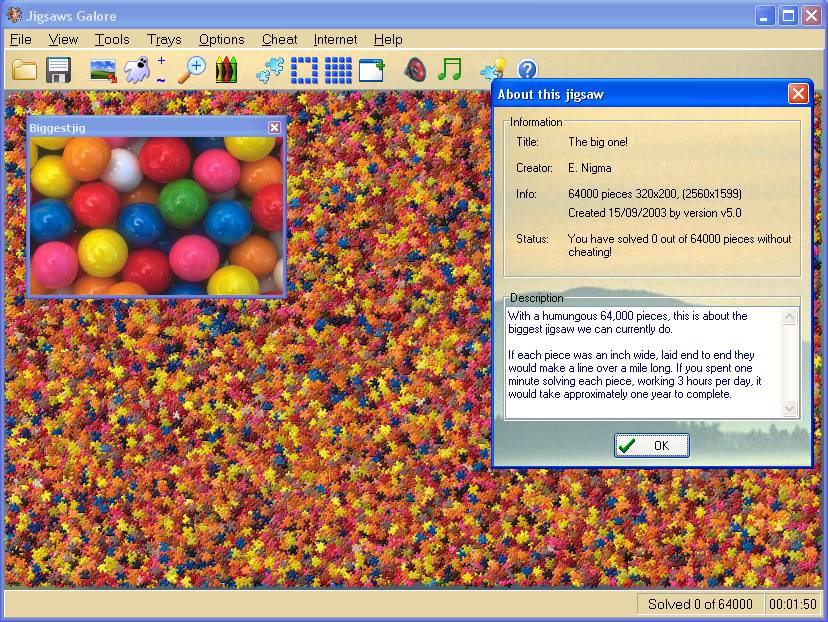
Task: Click the '64000 pieces 320x200' info line
Action: [655, 194]
